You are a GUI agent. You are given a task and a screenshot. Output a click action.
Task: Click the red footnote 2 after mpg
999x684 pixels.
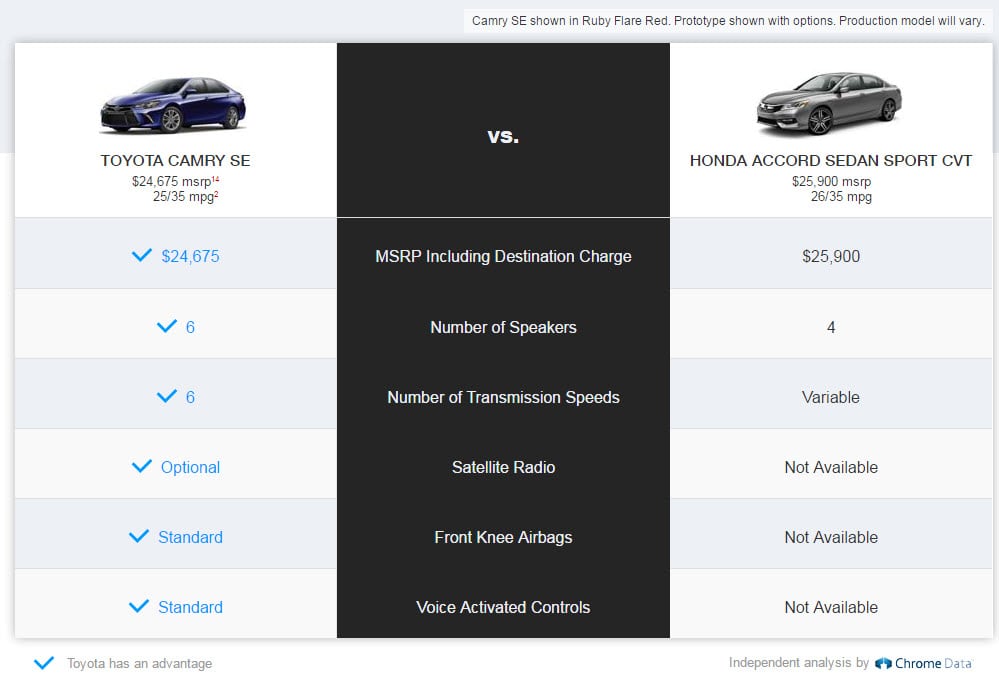pyautogui.click(x=217, y=194)
